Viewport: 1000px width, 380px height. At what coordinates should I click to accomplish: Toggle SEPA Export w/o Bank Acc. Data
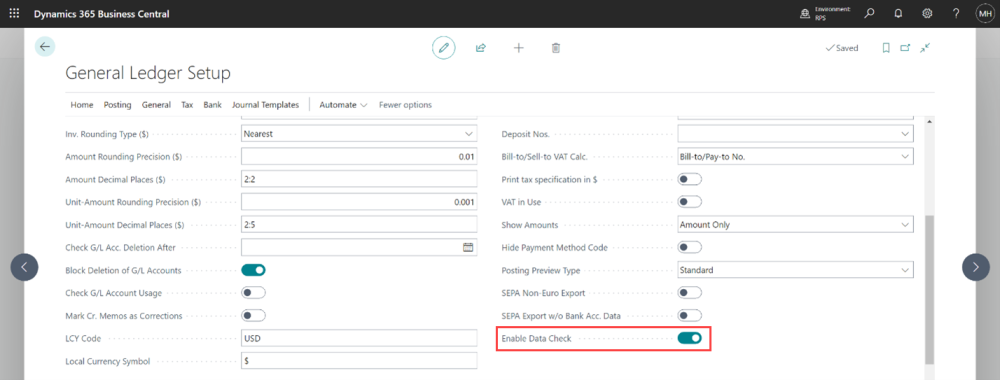689,316
